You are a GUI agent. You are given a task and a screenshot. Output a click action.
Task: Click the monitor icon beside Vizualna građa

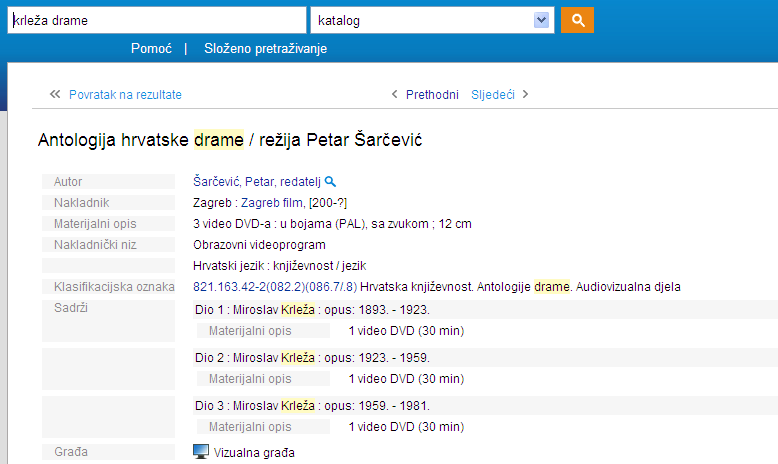[201, 452]
